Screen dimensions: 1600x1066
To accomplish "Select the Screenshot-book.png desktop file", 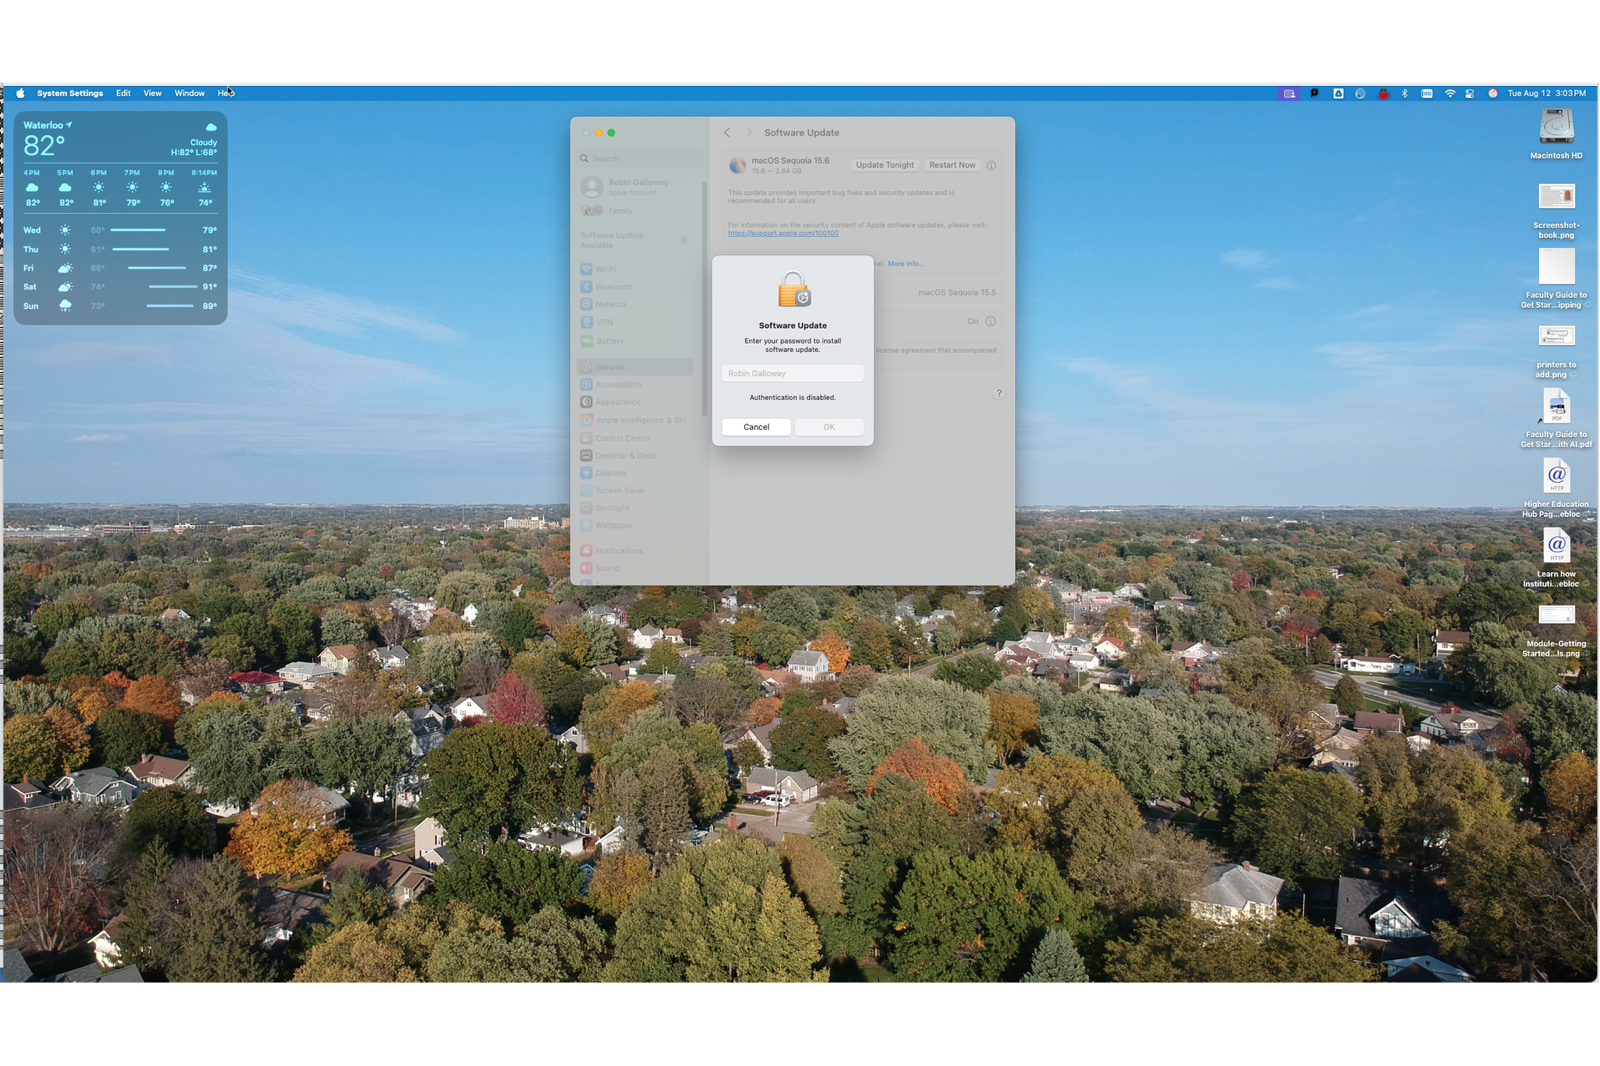I will click(1556, 210).
